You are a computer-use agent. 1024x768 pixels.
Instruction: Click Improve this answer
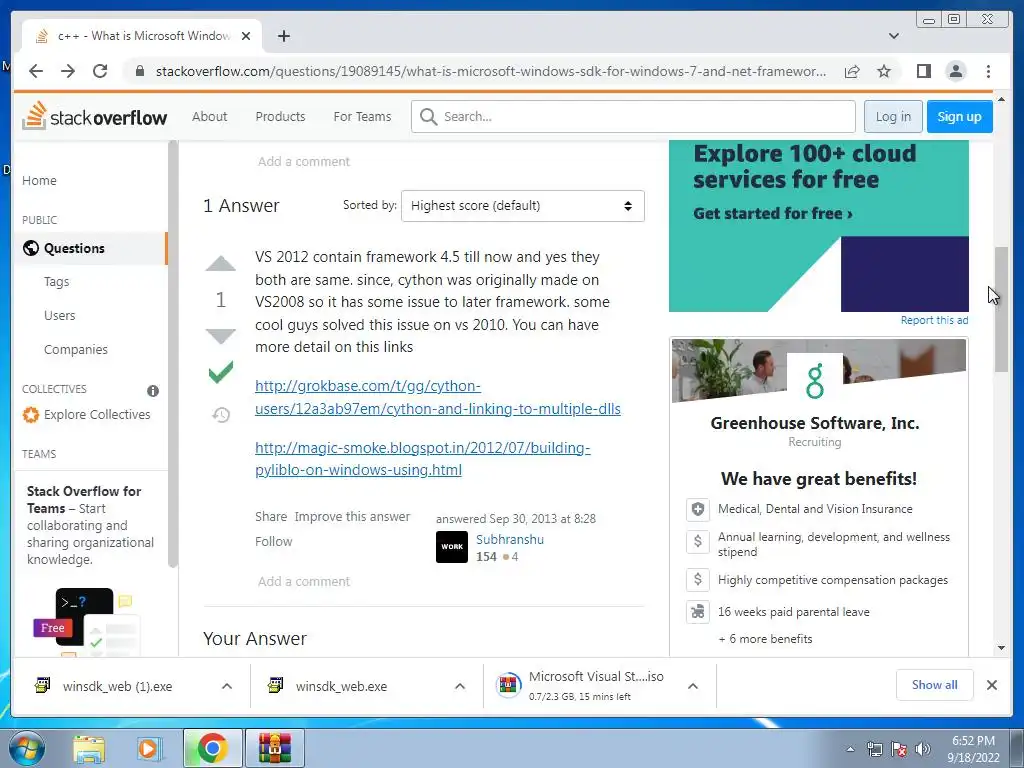coord(352,516)
